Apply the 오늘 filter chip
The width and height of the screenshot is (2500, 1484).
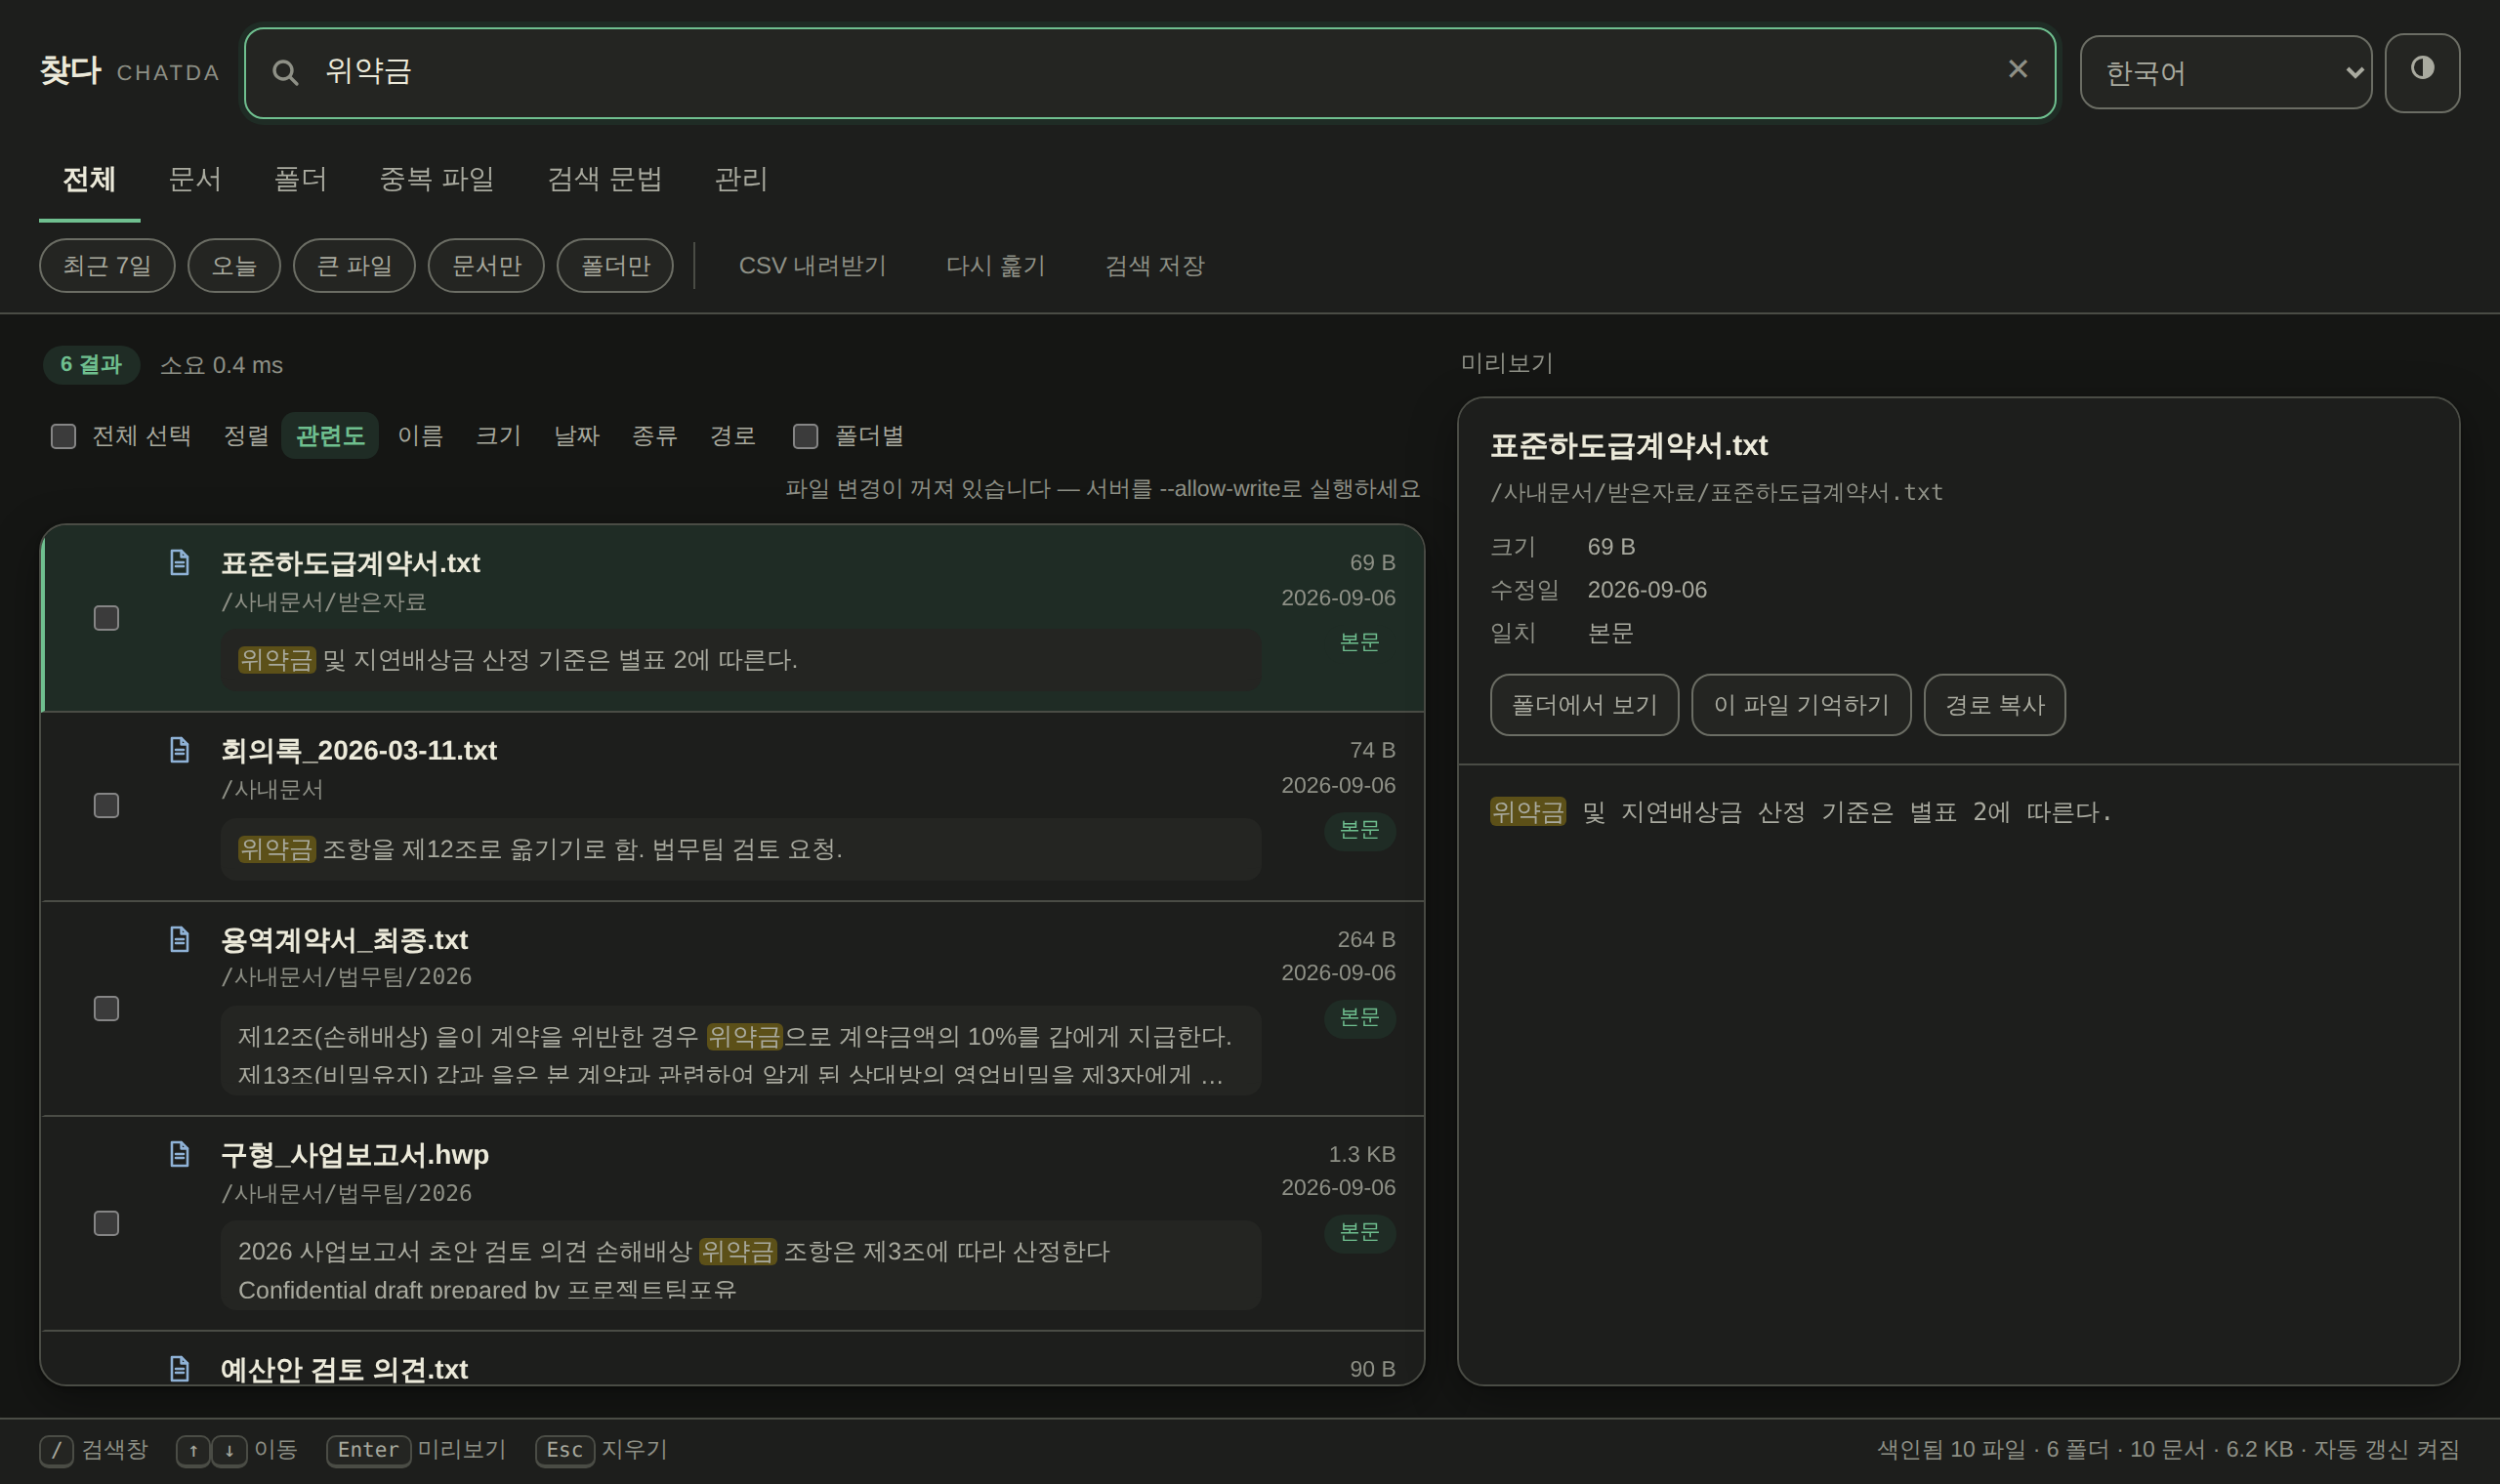(234, 266)
